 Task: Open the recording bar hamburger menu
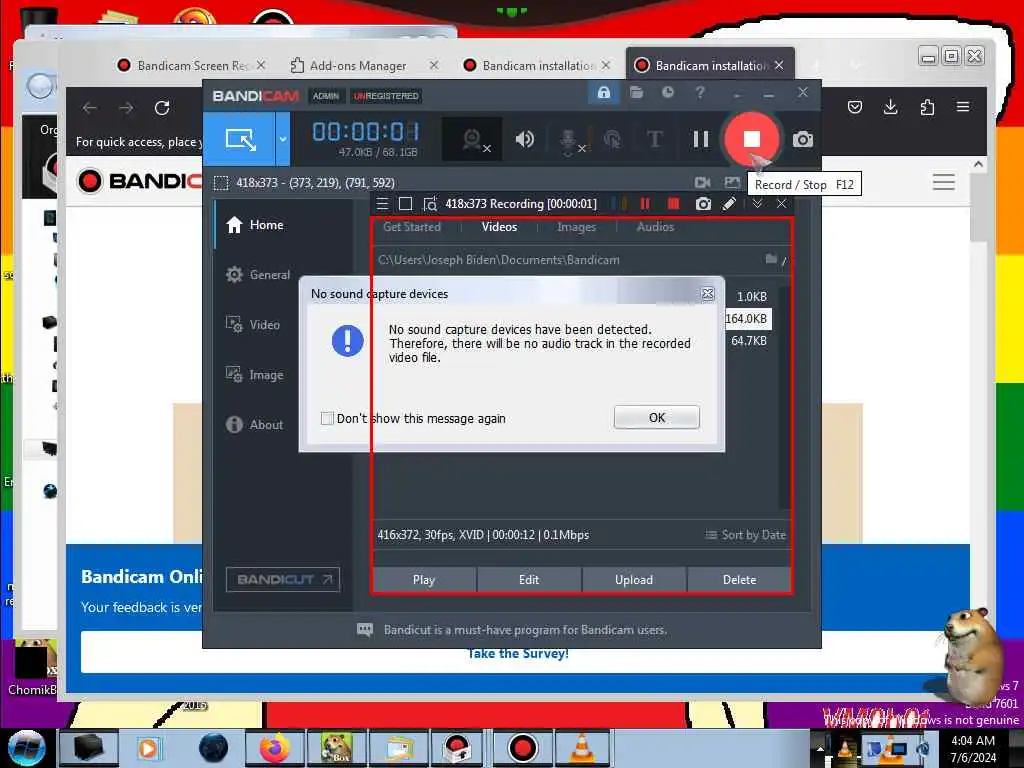point(383,204)
